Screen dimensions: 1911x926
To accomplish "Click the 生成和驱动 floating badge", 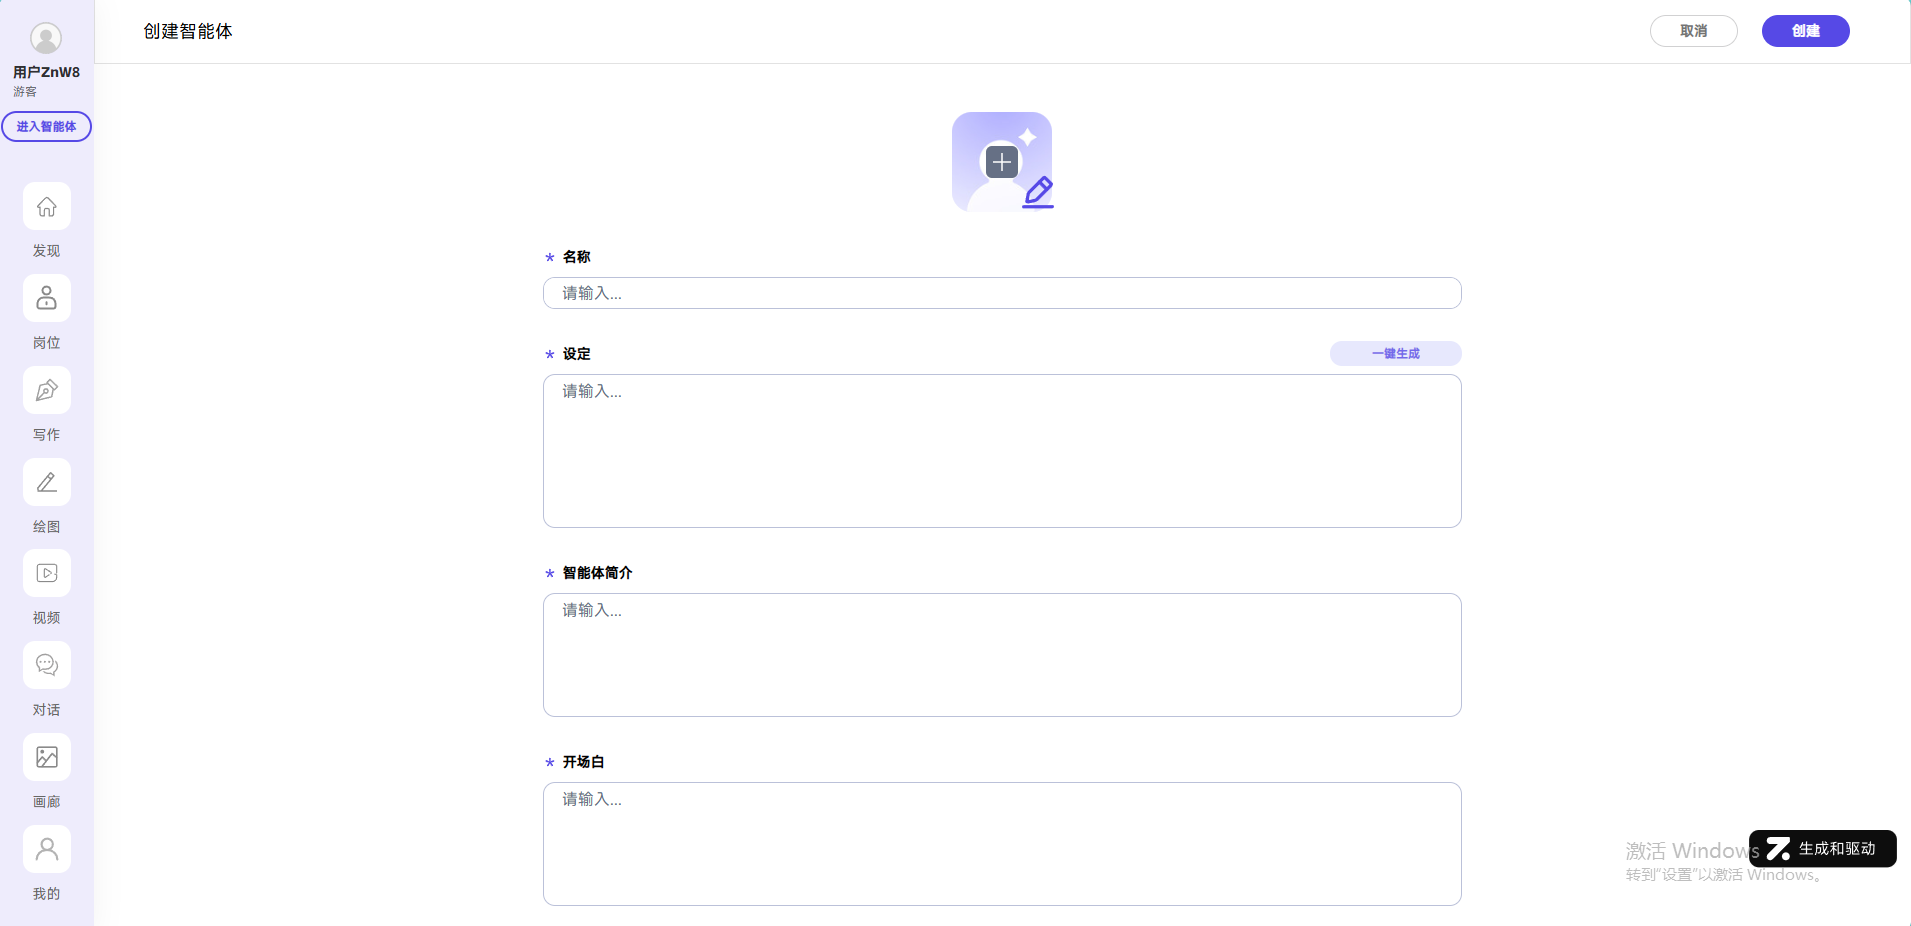I will 1822,849.
